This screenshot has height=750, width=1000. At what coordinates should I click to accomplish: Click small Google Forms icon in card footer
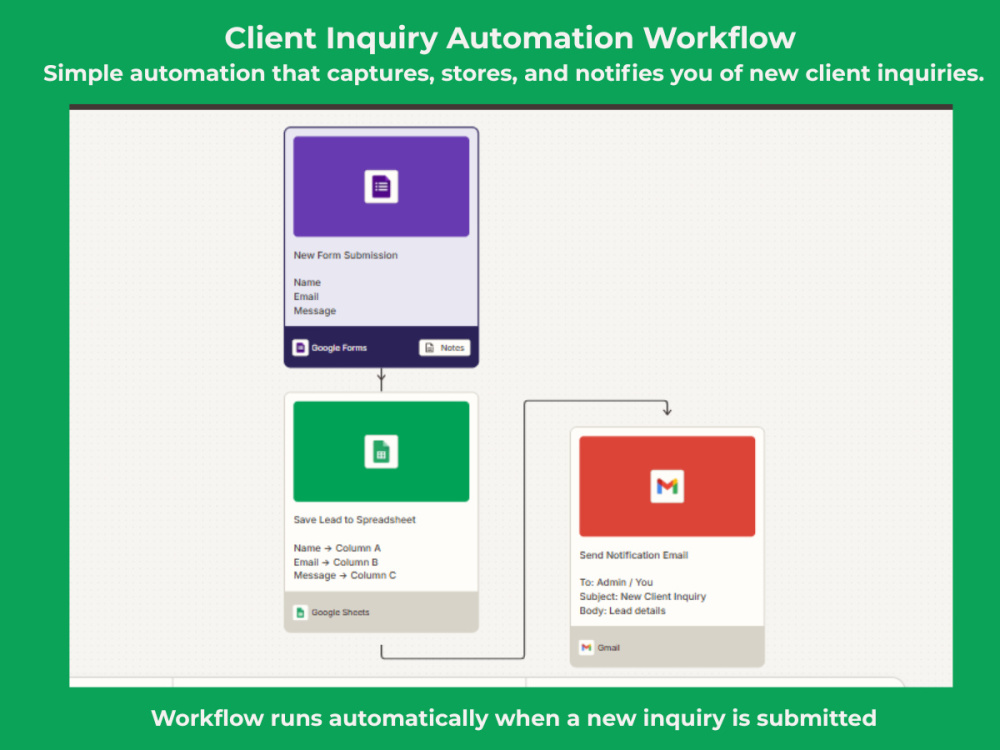pyautogui.click(x=300, y=348)
